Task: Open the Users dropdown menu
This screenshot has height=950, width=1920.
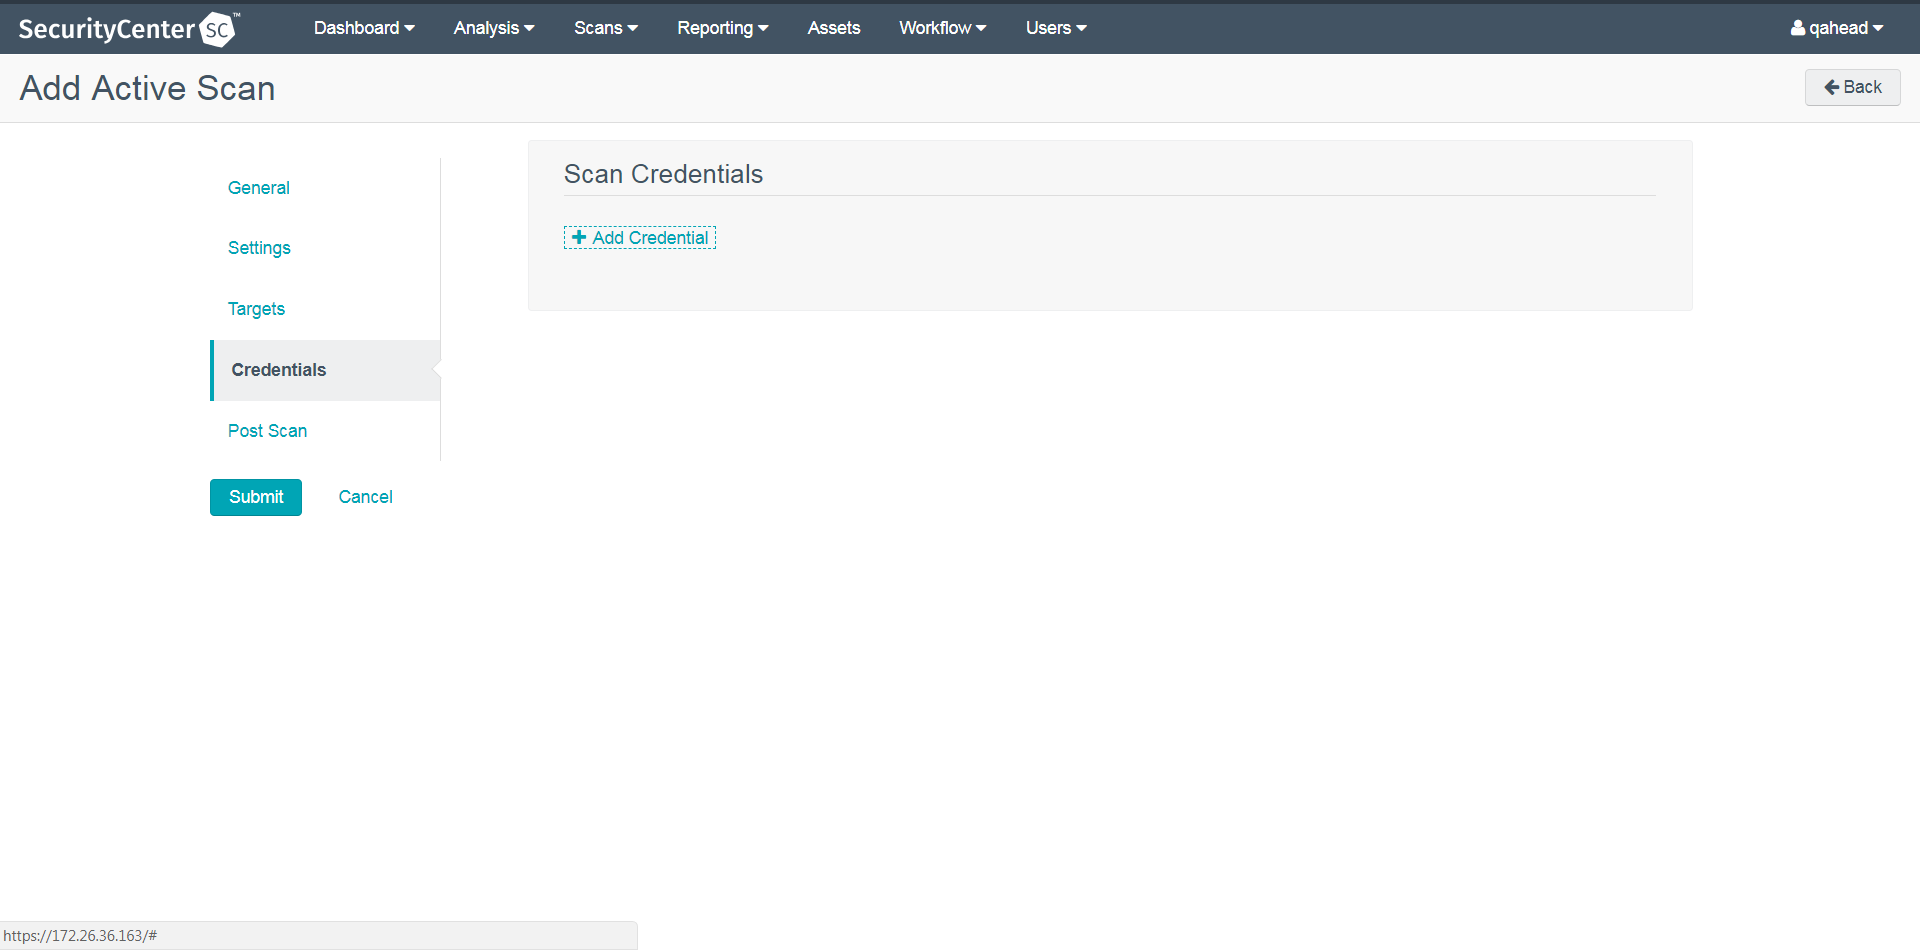Action: click(1055, 28)
